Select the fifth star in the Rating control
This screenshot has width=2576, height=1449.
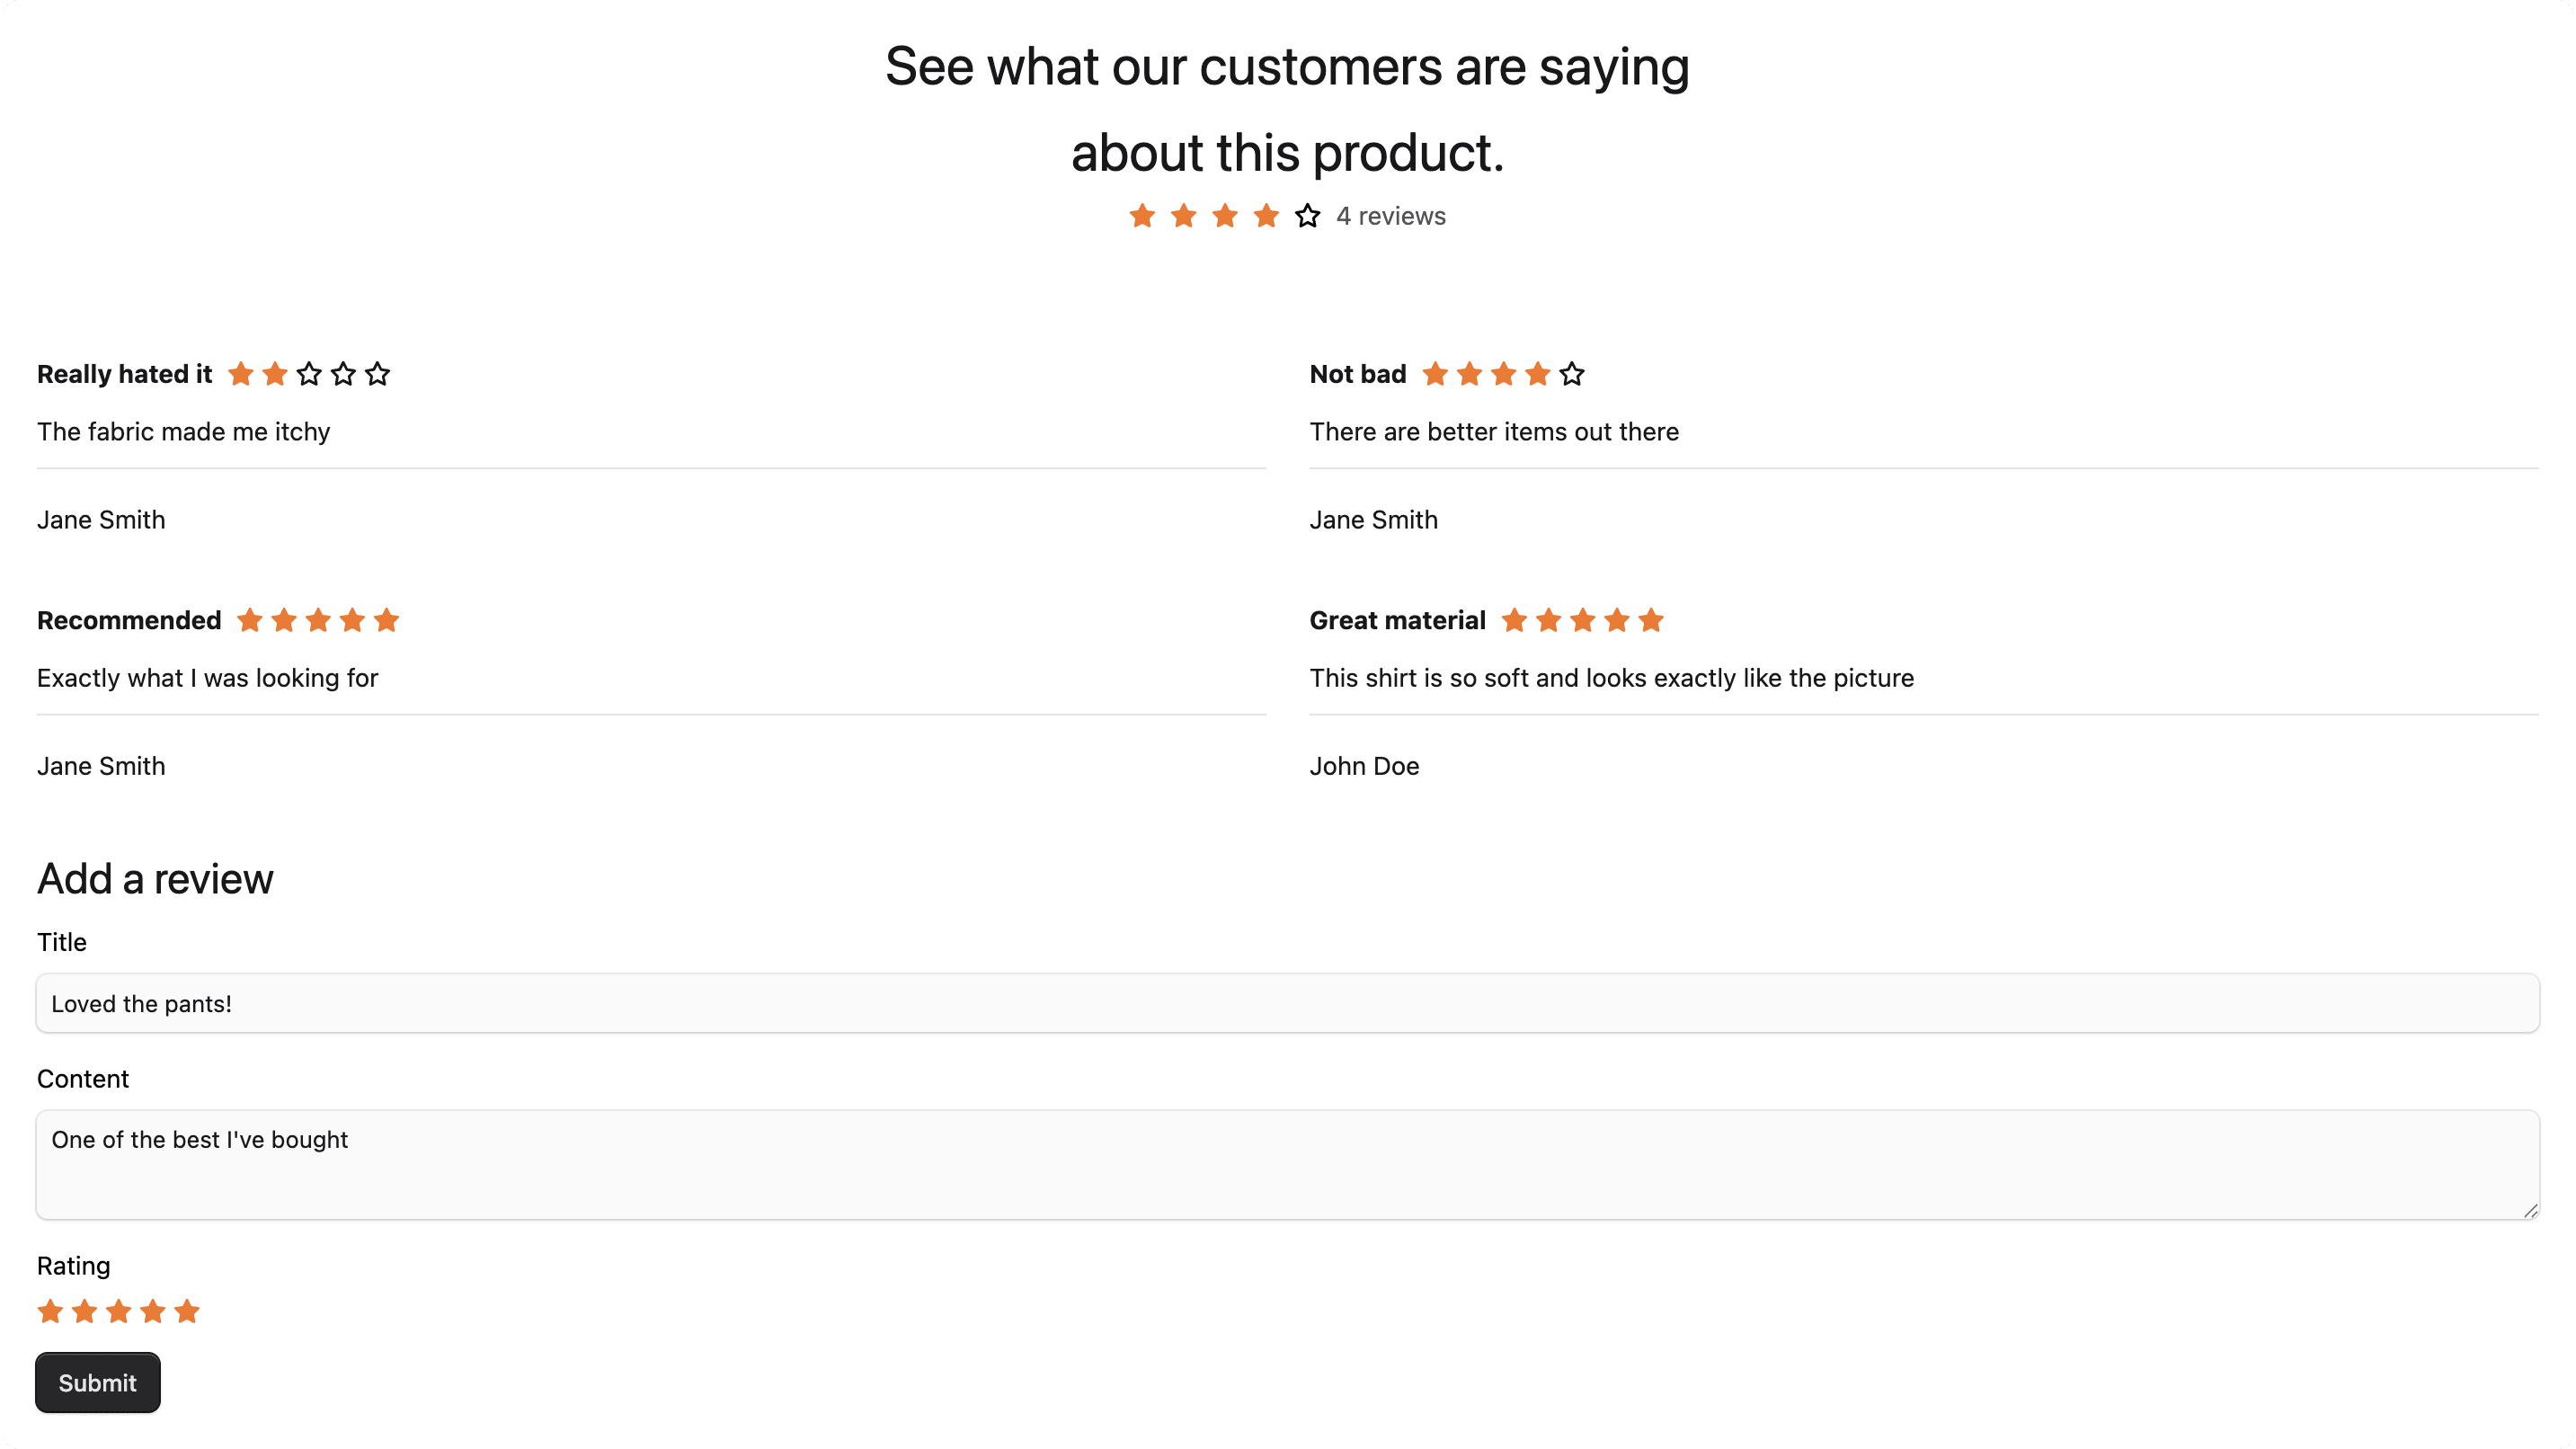pos(187,1311)
